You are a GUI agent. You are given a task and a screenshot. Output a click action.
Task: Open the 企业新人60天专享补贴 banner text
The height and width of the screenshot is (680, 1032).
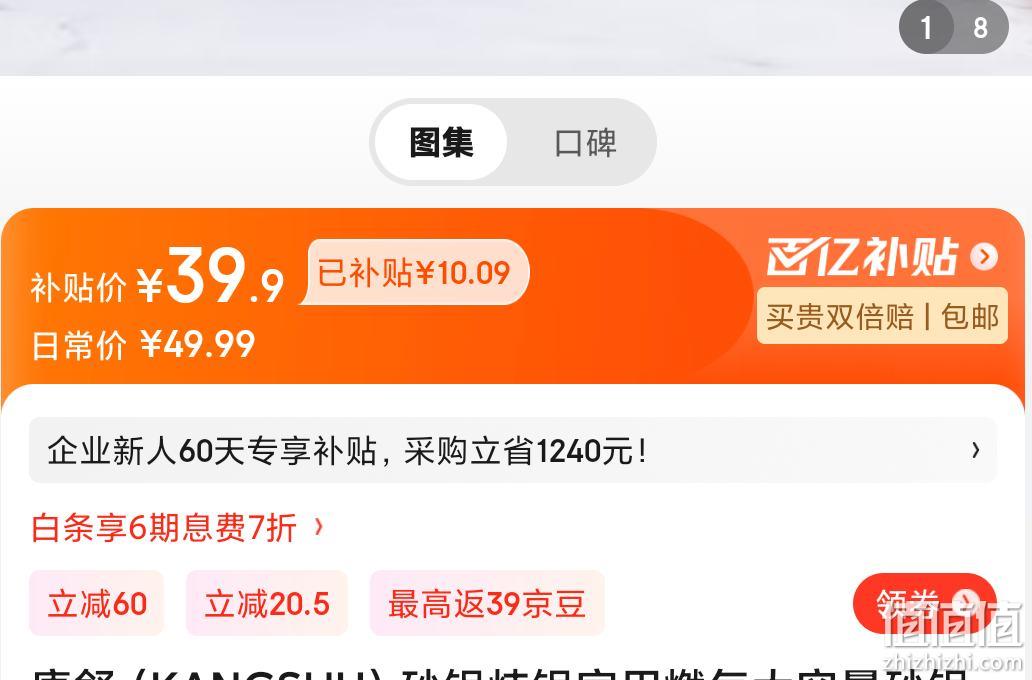(x=346, y=451)
